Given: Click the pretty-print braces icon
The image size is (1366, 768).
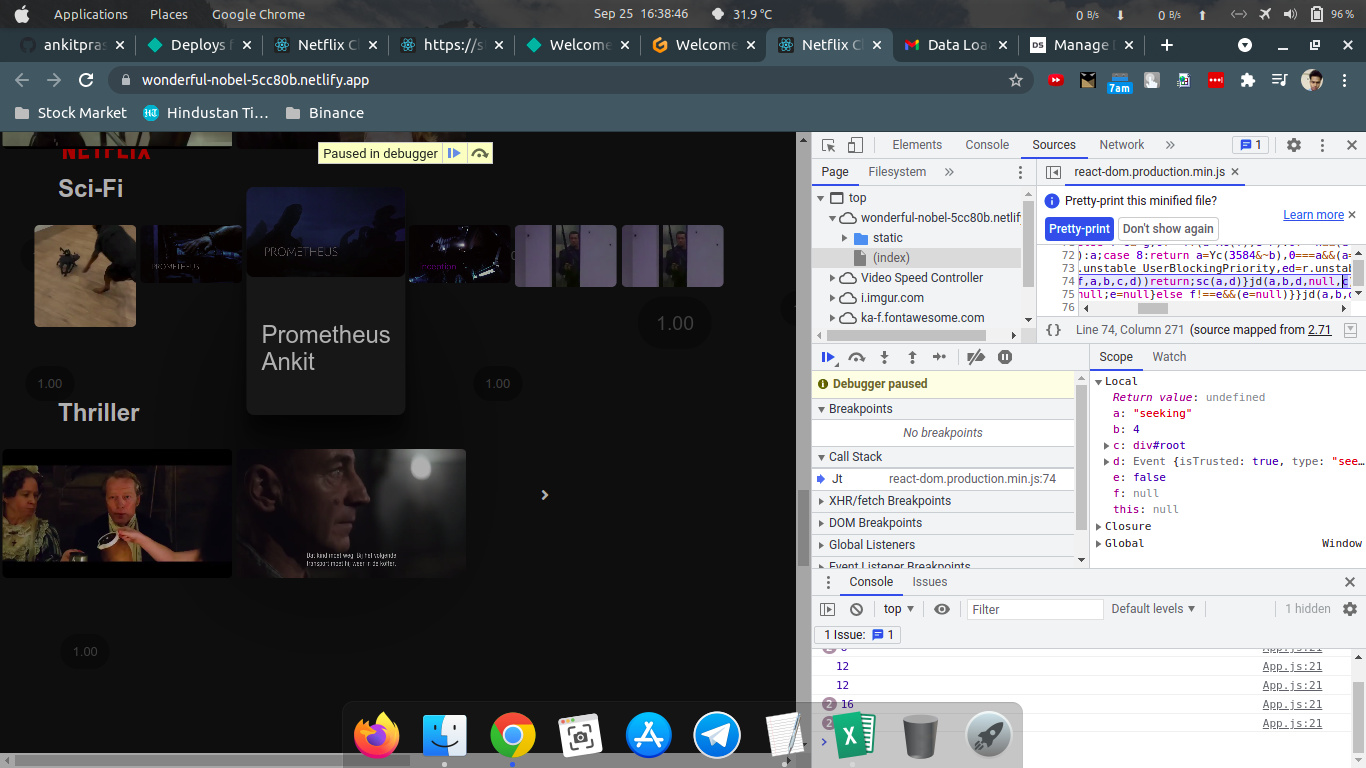Looking at the screenshot, I should click(x=1054, y=330).
